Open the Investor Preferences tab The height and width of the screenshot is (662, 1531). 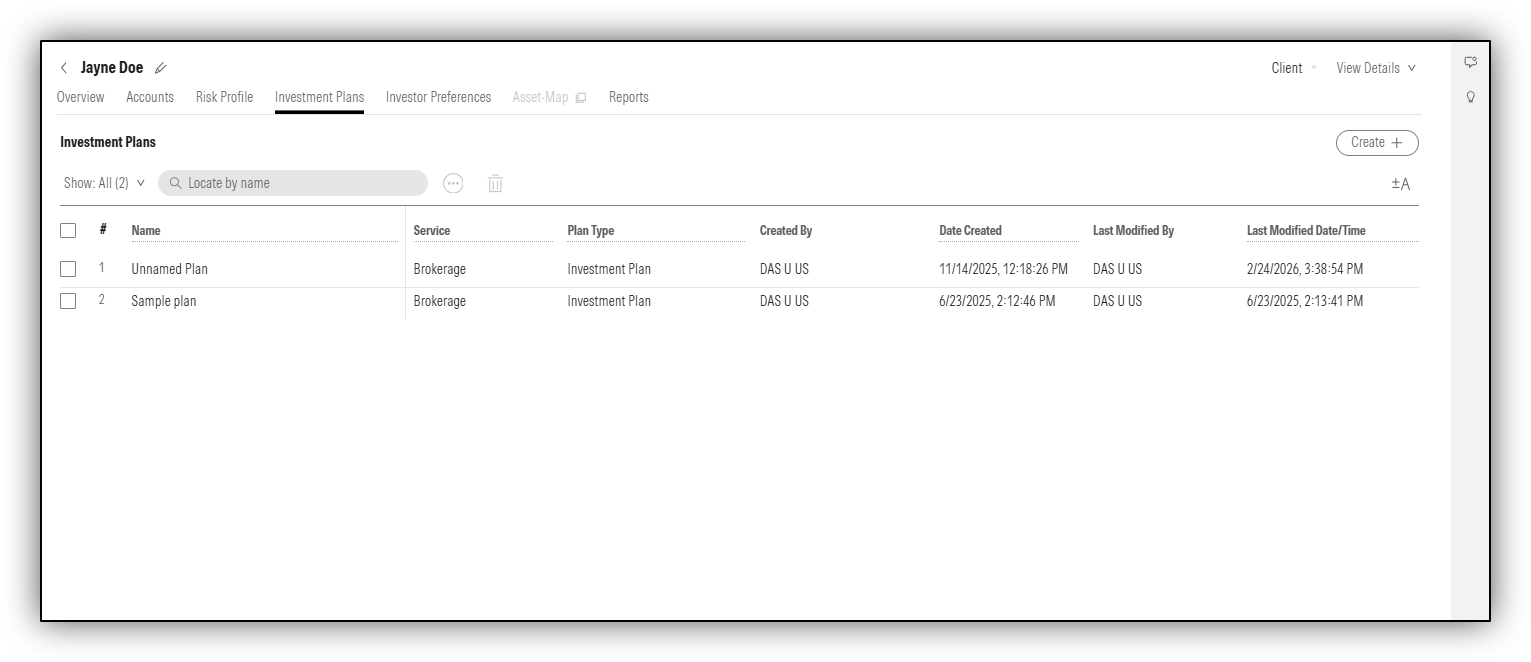[438, 97]
